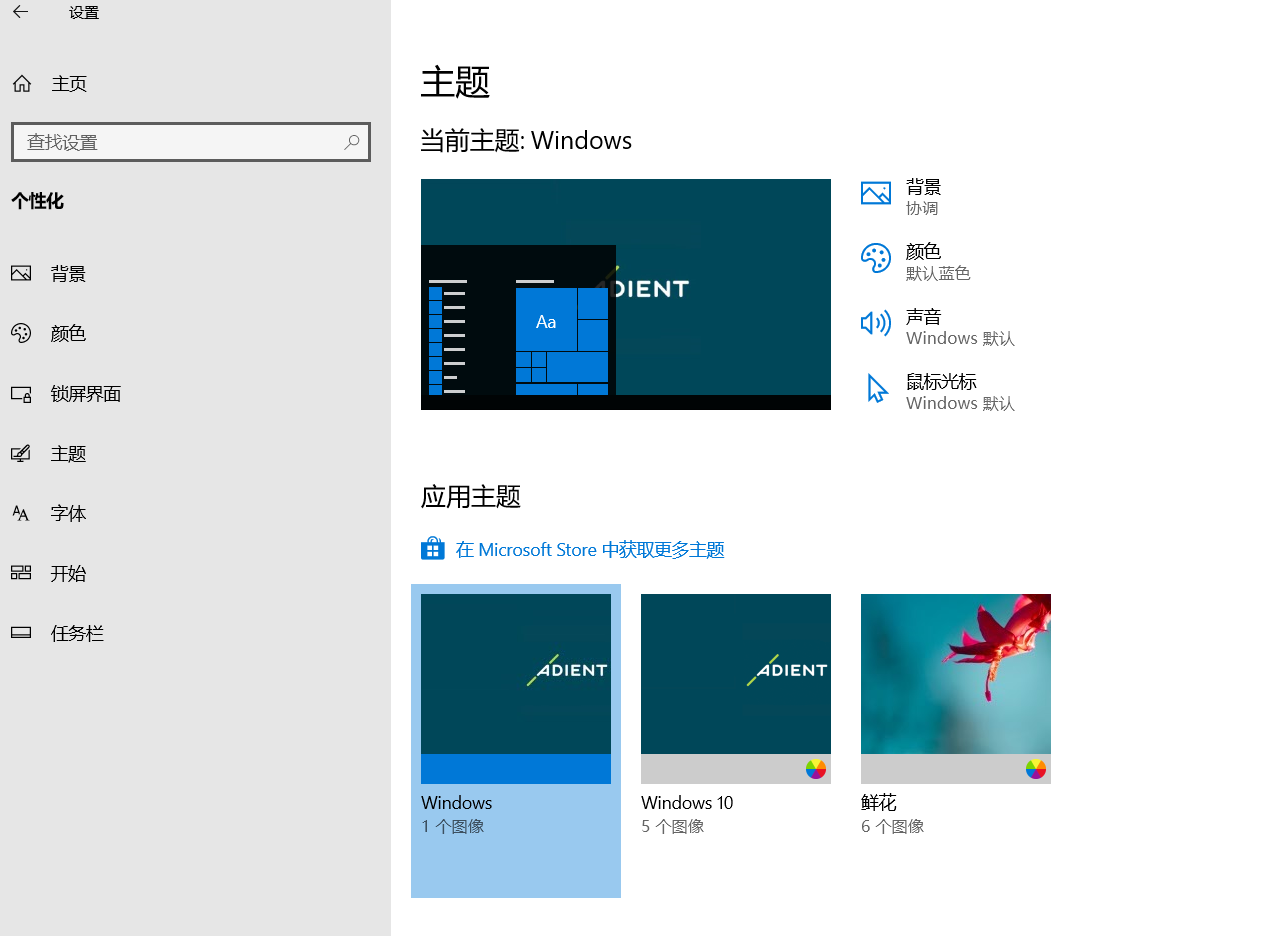This screenshot has width=1266, height=936.
Task: Click the 应用主题 heading
Action: [x=471, y=496]
